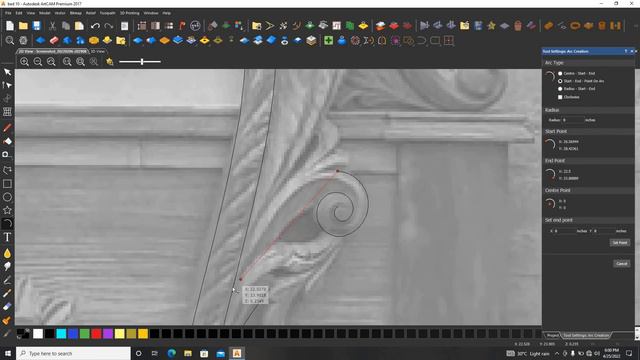Switch to the Project tab at panel bottom

pos(553,336)
